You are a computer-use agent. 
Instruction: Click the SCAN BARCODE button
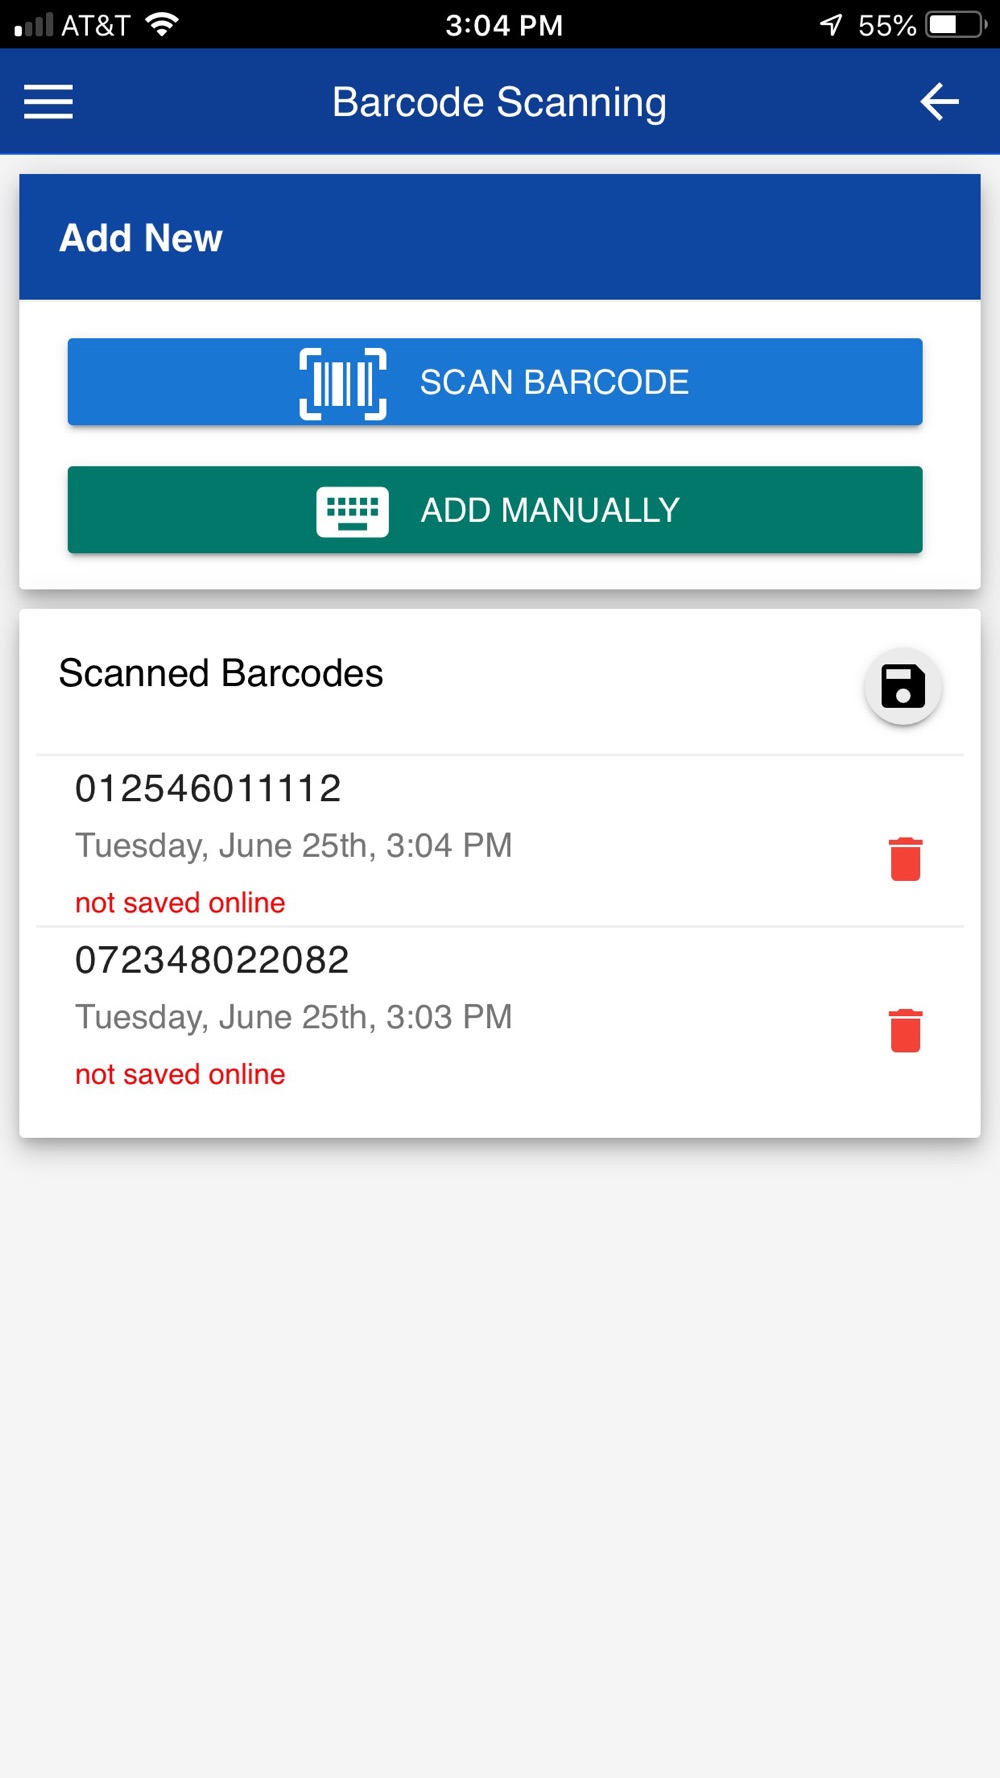tap(495, 382)
